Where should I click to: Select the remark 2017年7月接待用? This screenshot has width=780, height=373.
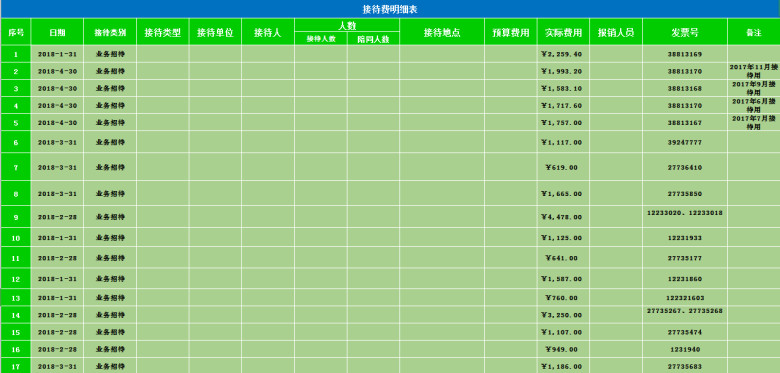tap(754, 122)
